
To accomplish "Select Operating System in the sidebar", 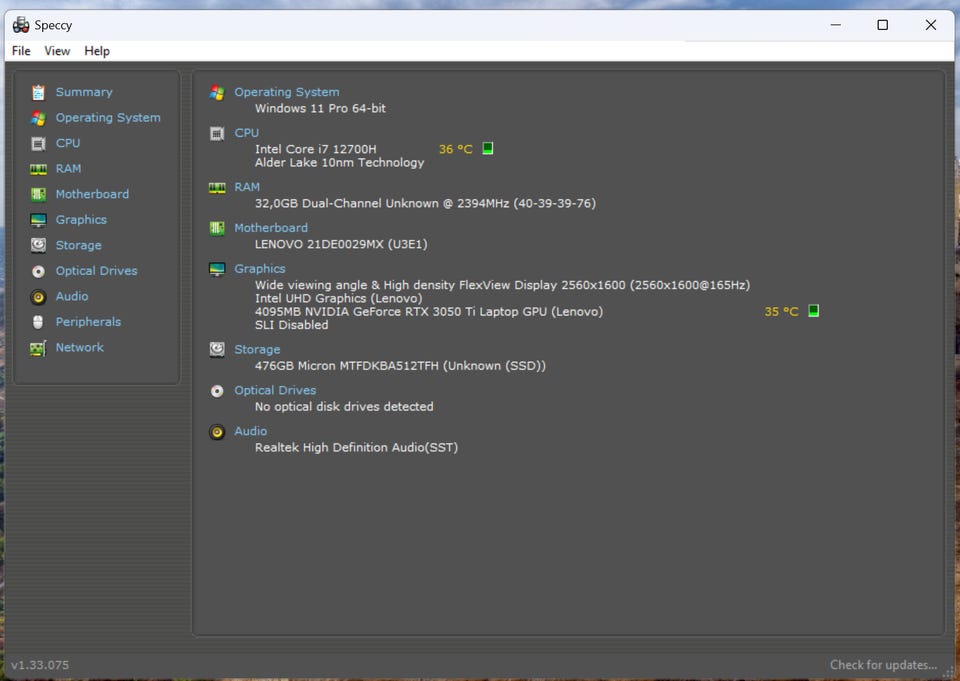I will (108, 118).
